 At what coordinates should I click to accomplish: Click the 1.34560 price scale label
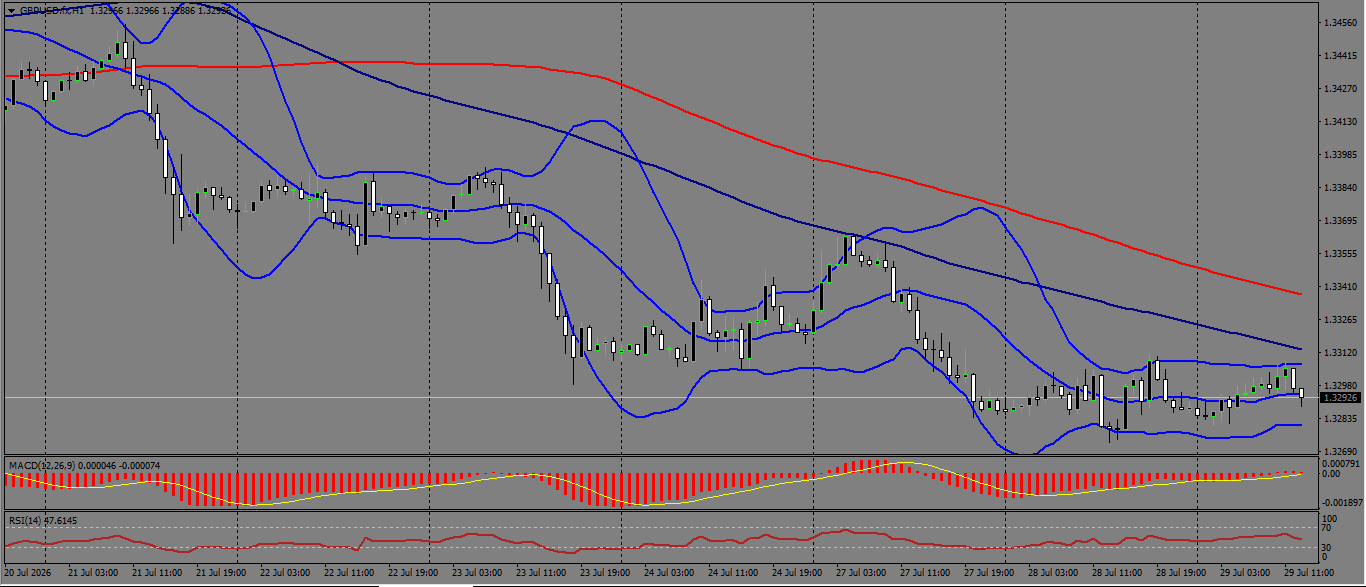click(x=1339, y=22)
